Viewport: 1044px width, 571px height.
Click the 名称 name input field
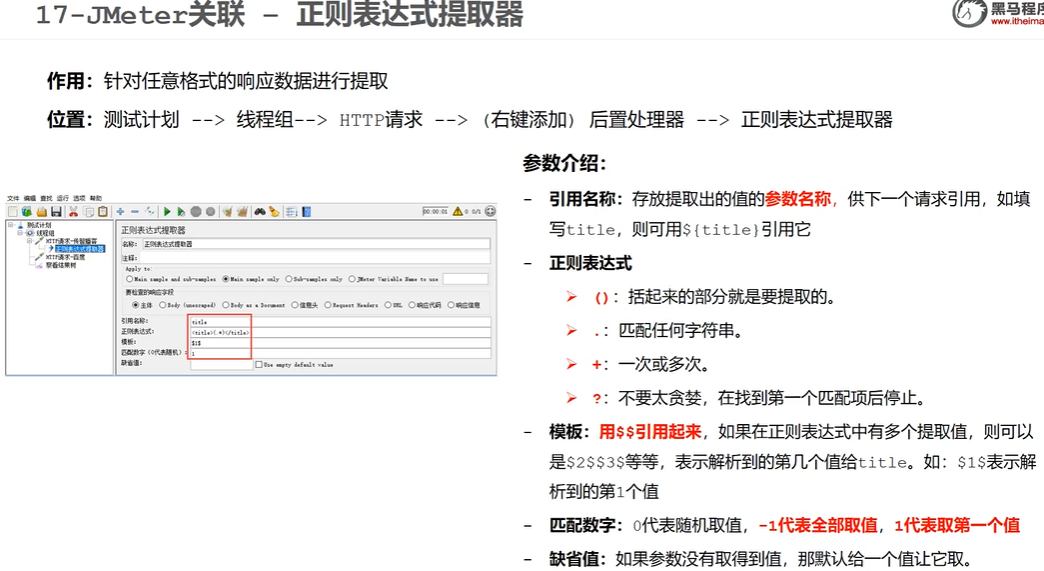316,244
